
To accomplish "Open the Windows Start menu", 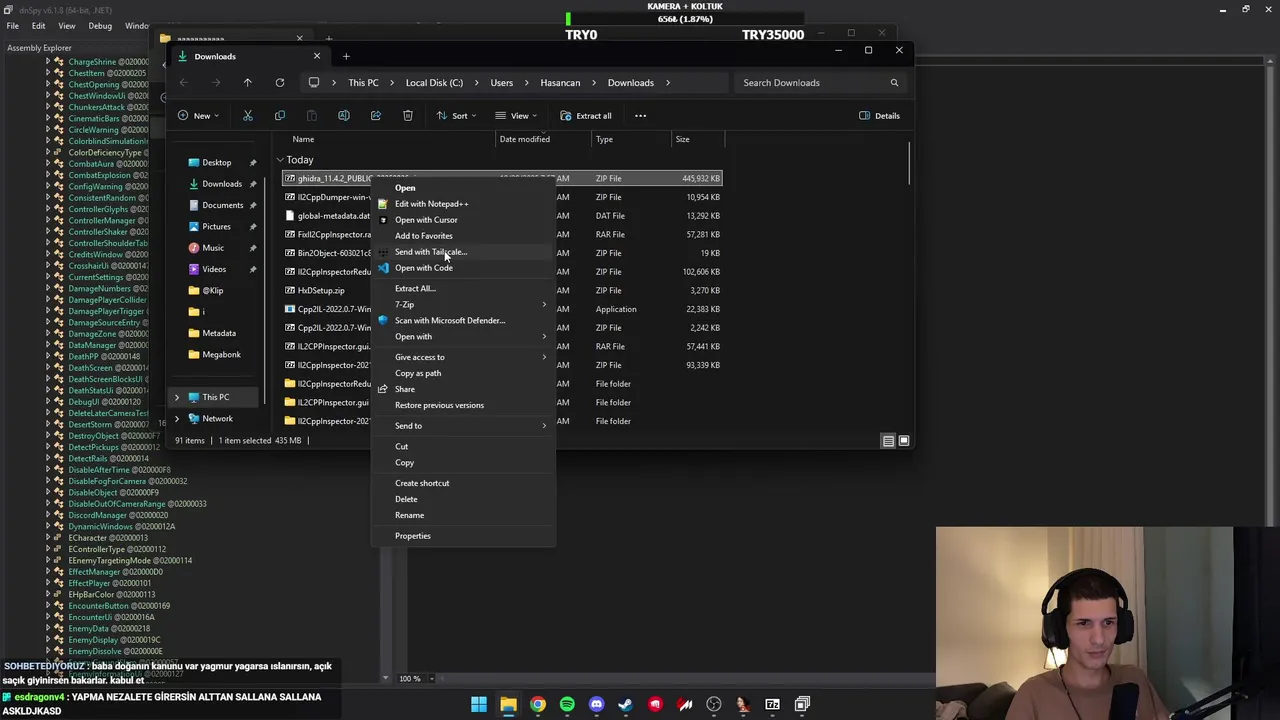I will click(x=479, y=705).
